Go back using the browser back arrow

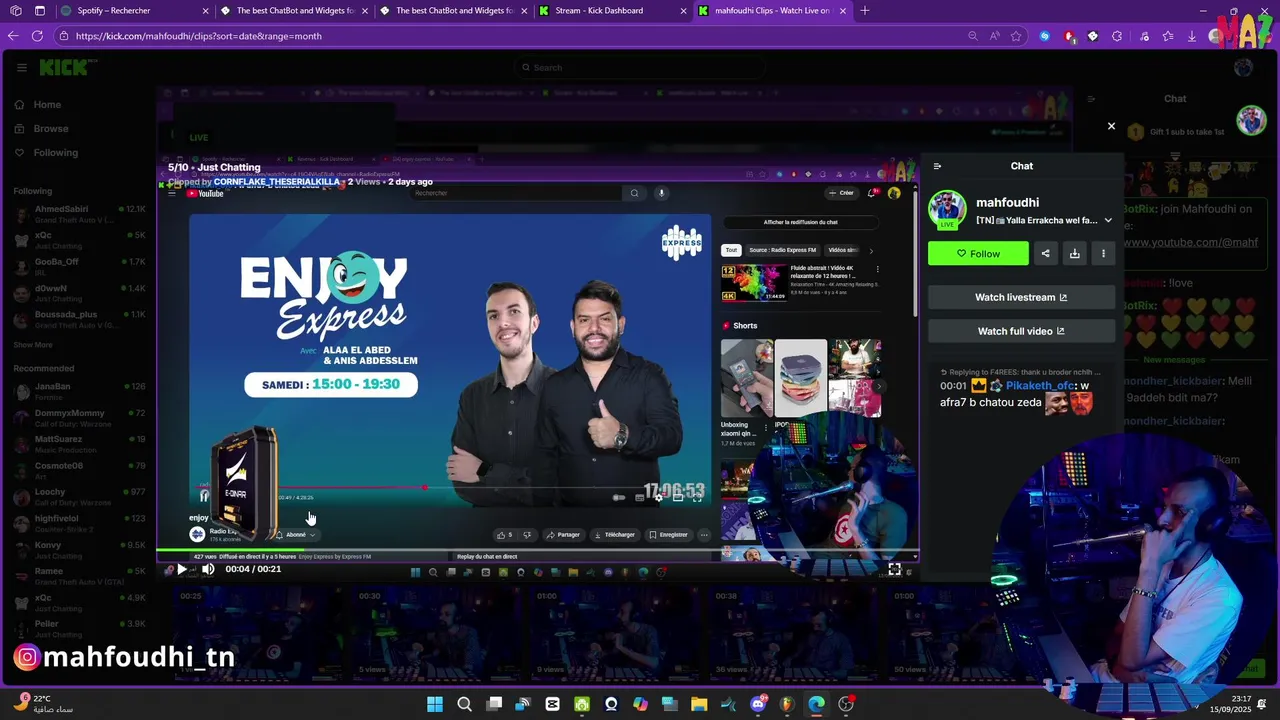[13, 36]
